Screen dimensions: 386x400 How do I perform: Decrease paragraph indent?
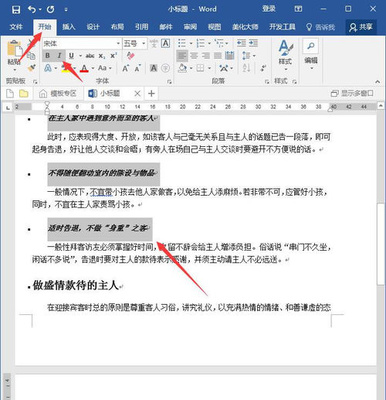coord(241,43)
